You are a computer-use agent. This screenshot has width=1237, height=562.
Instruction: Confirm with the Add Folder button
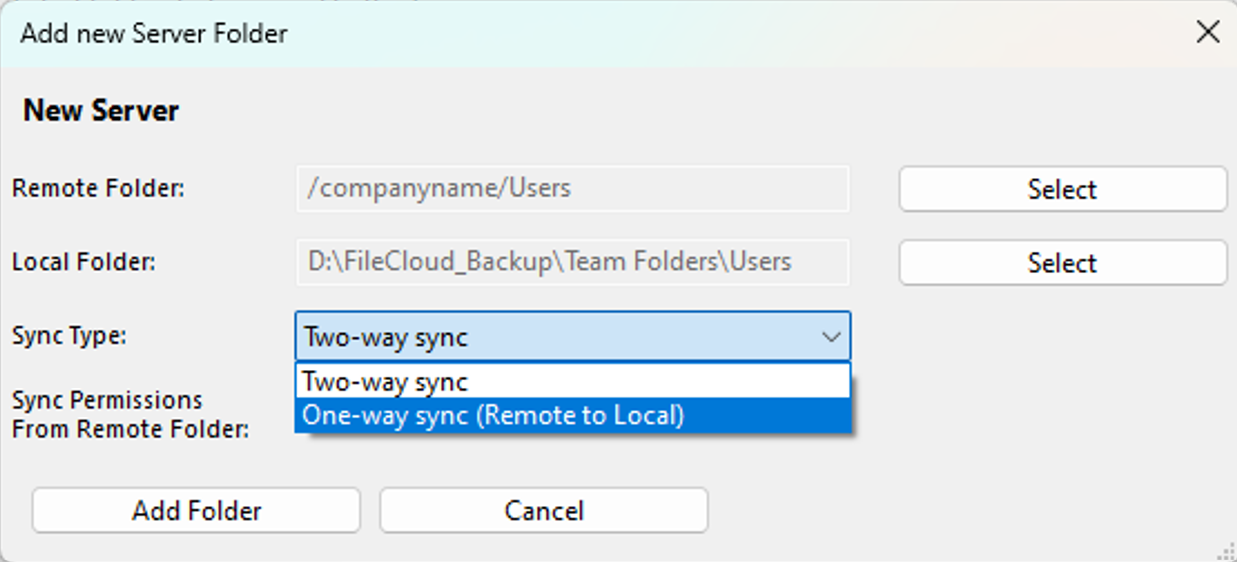(x=196, y=511)
